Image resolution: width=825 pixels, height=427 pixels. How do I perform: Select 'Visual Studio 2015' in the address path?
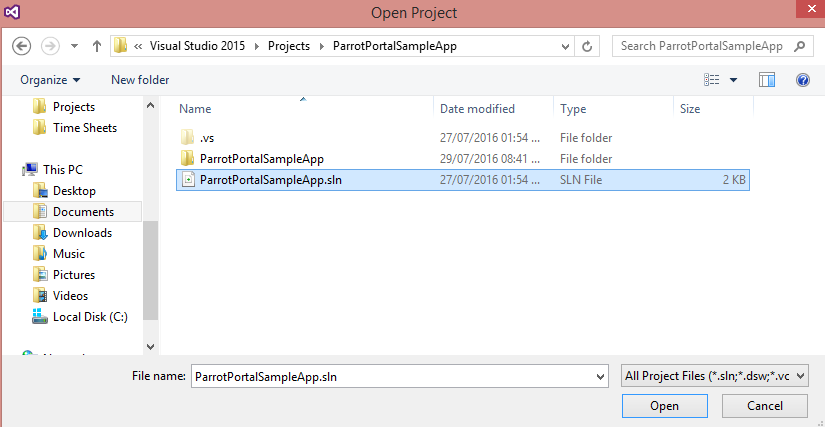(197, 46)
